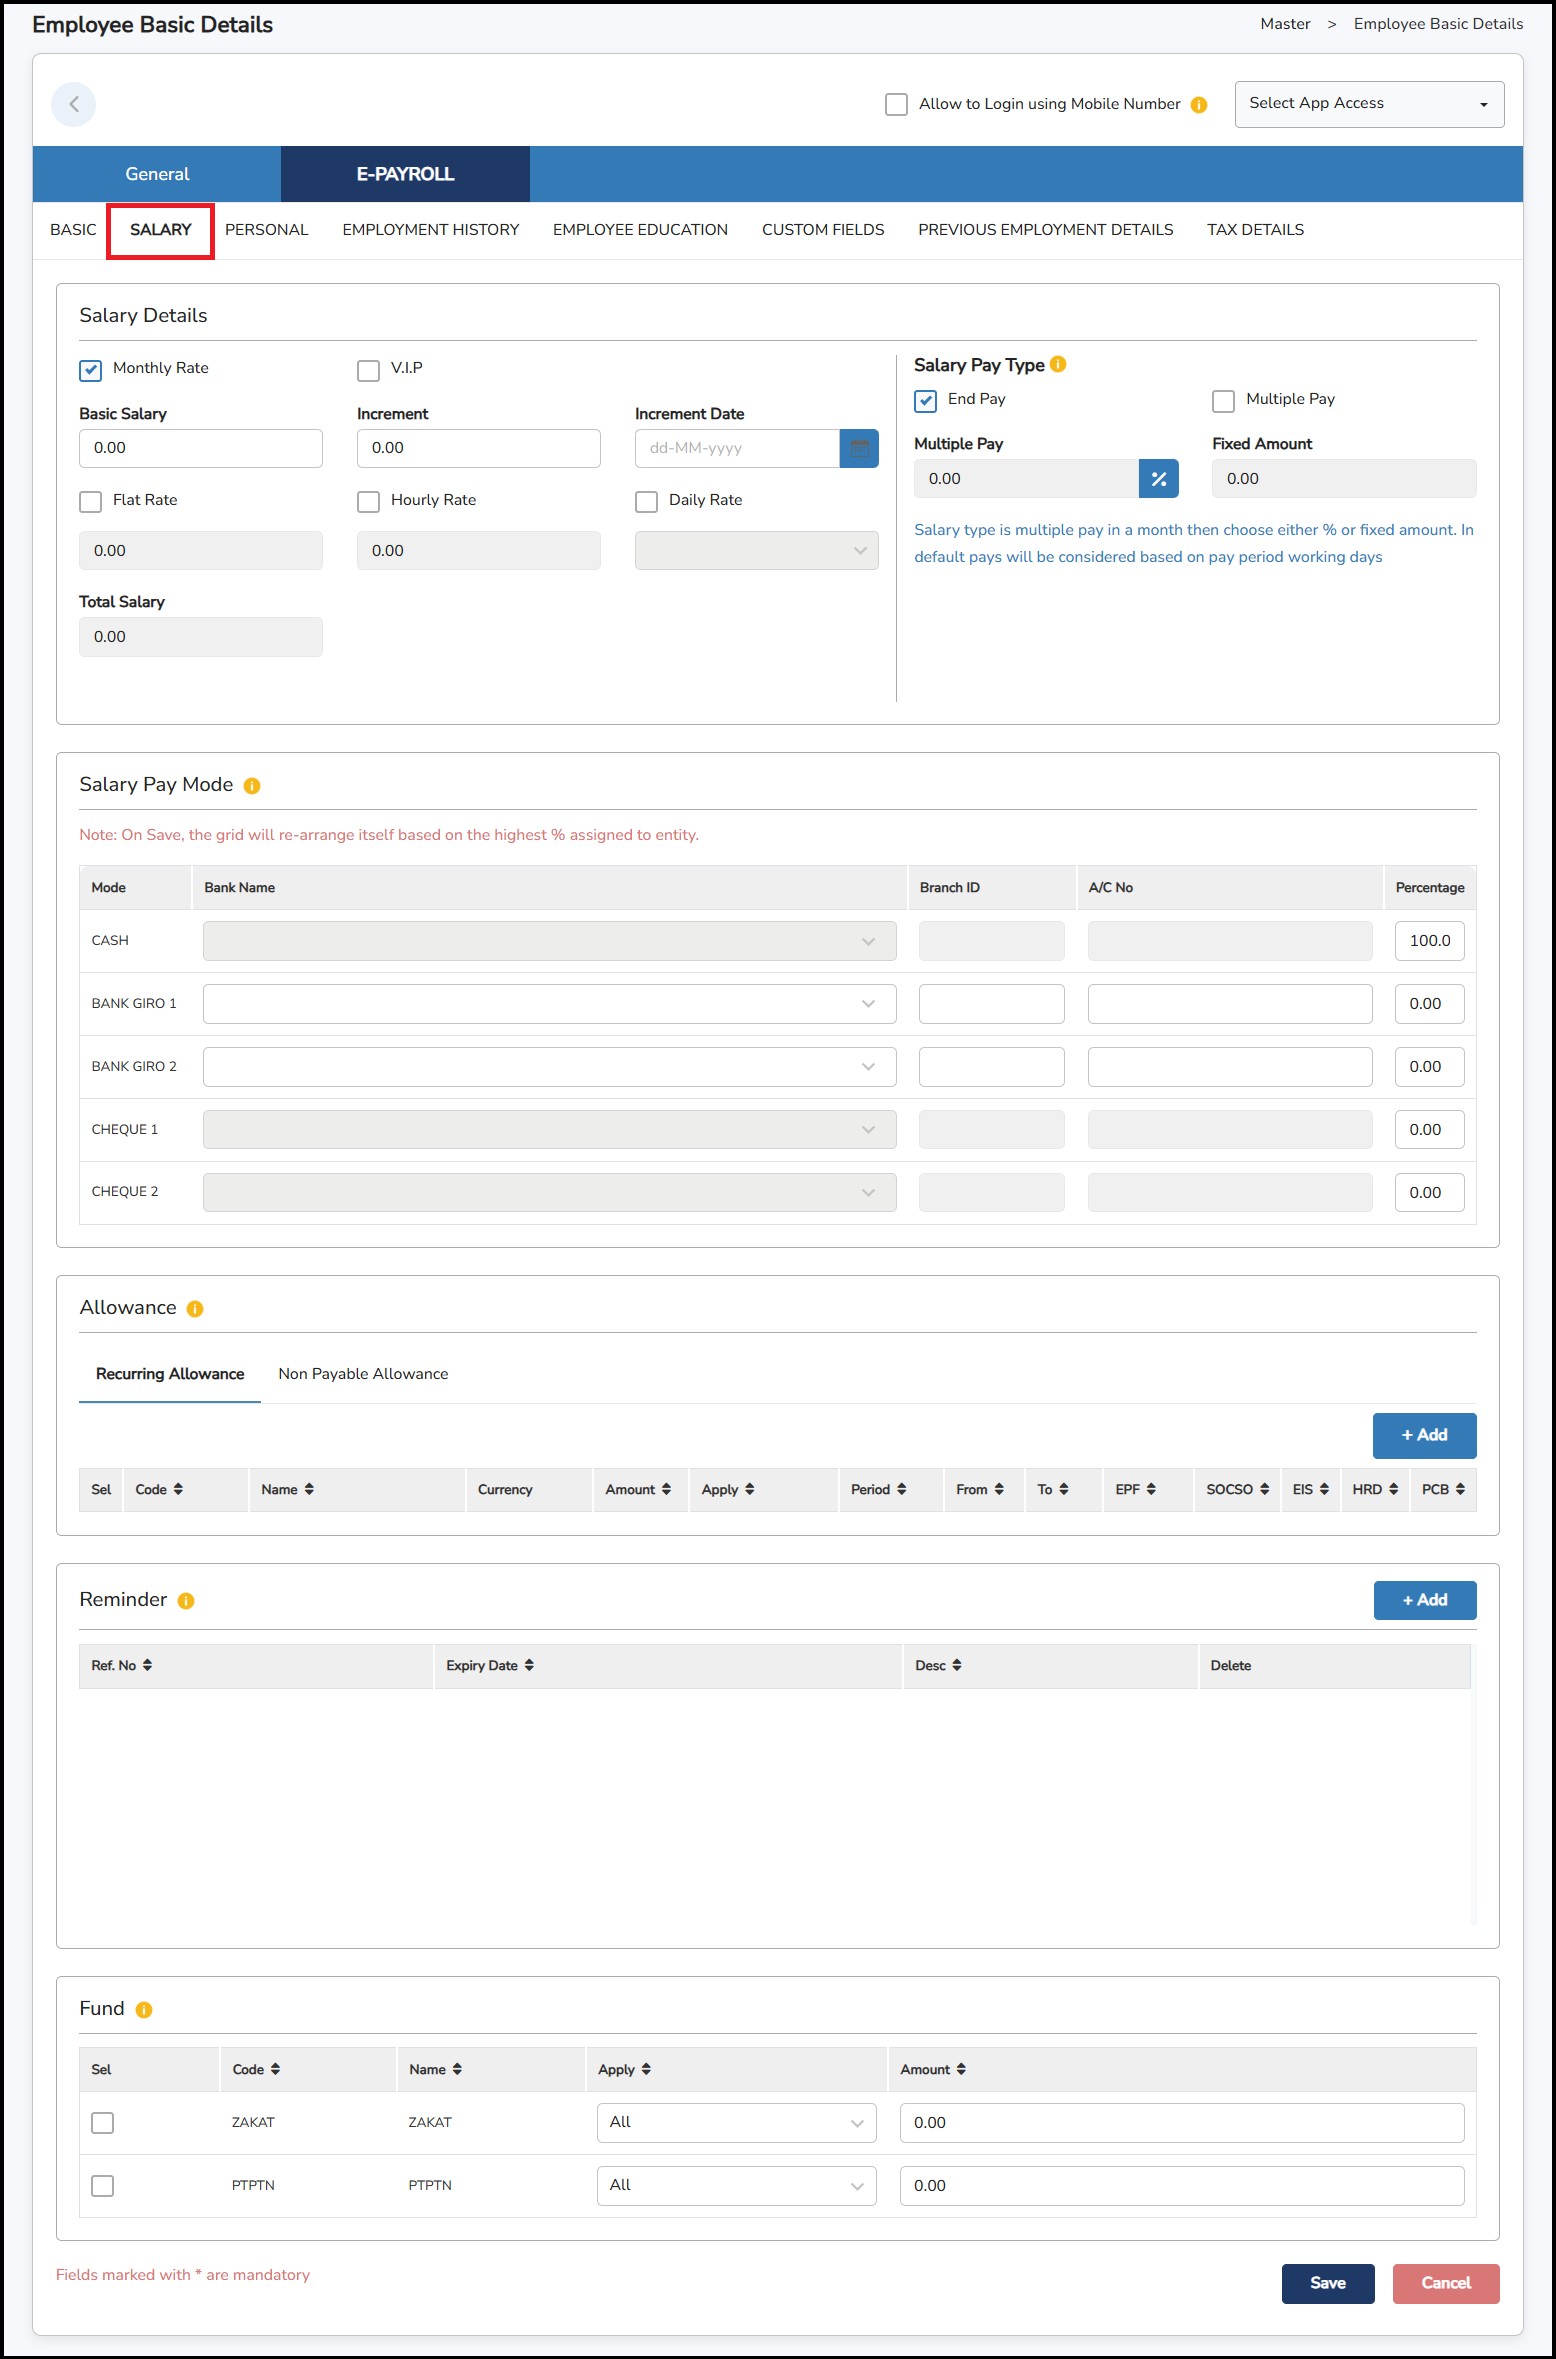Tick the Hourly Rate checkbox

point(368,501)
